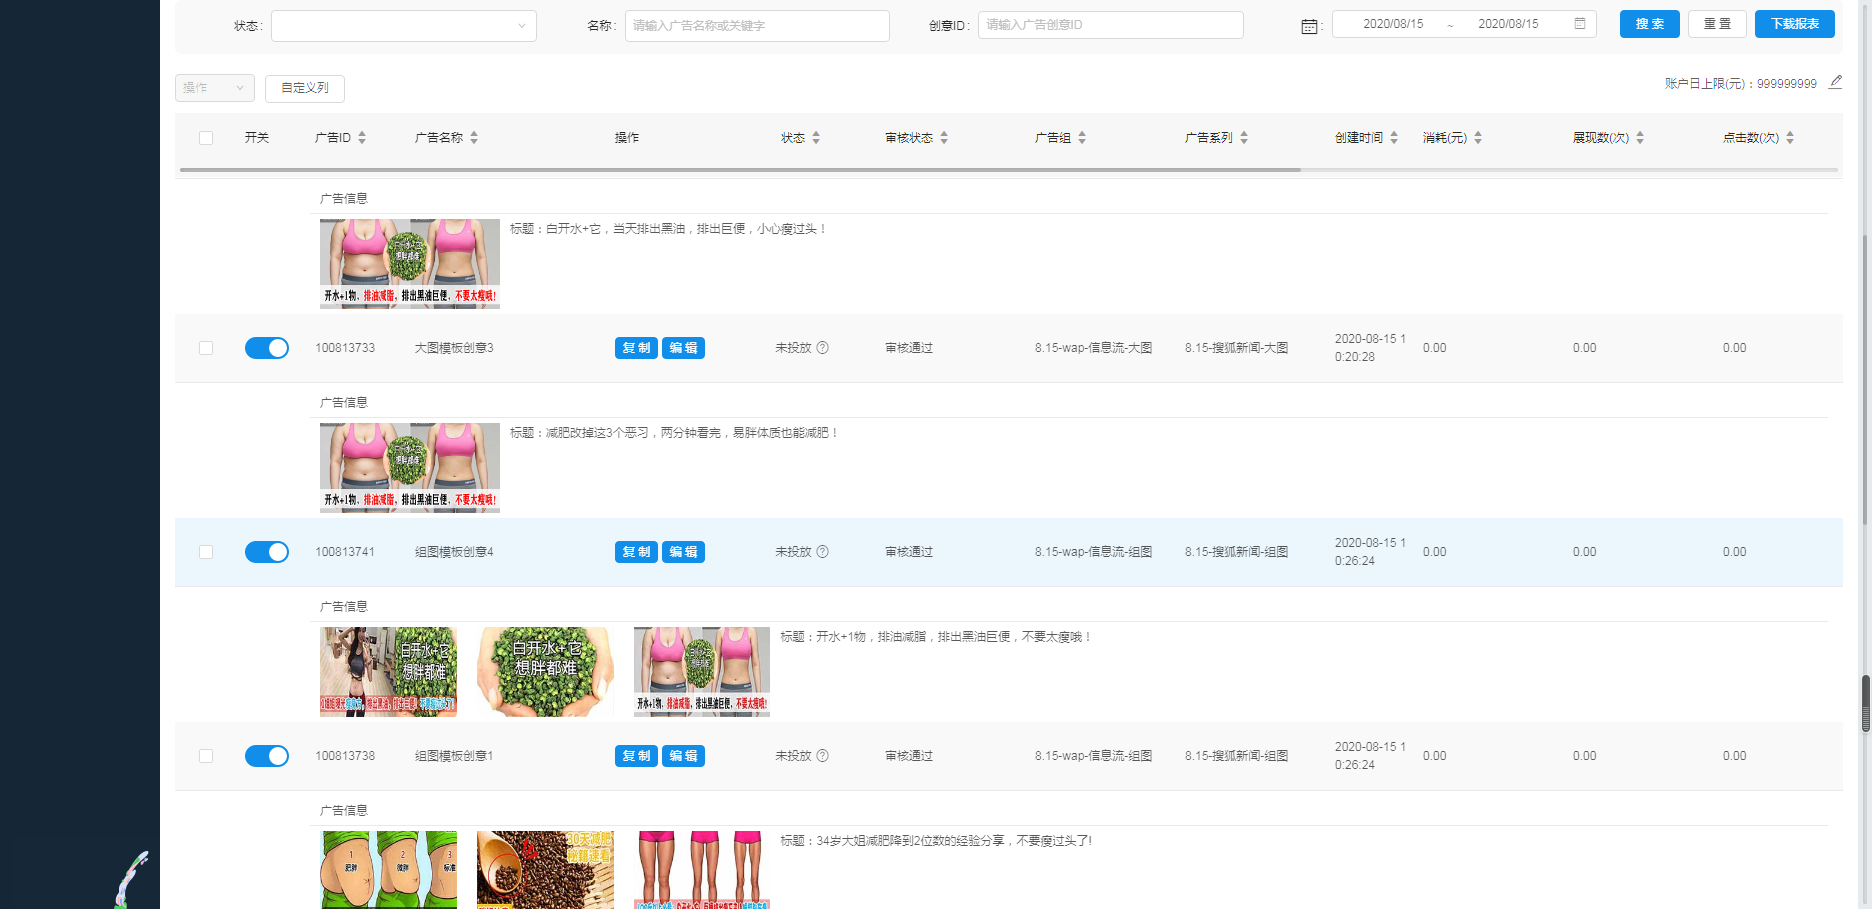Open the end date 2020/08/15 picker
The image size is (1872, 909).
coord(1508,24)
